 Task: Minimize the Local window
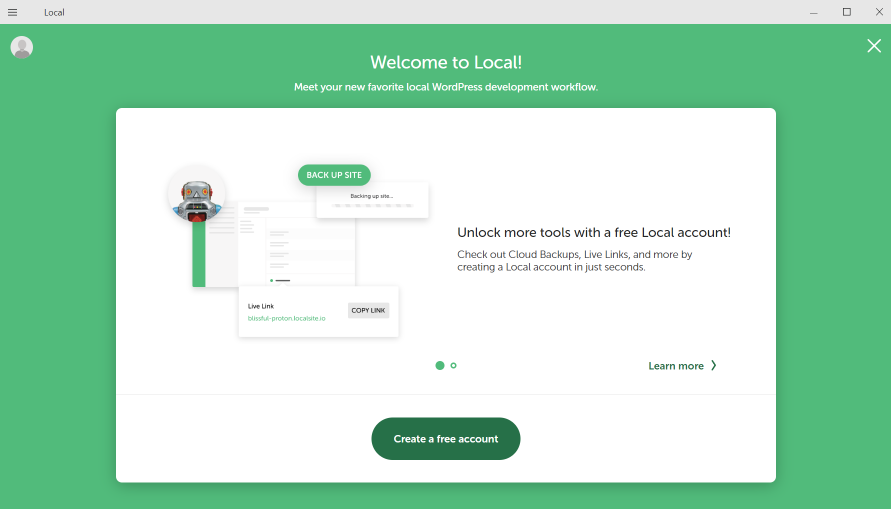(814, 12)
